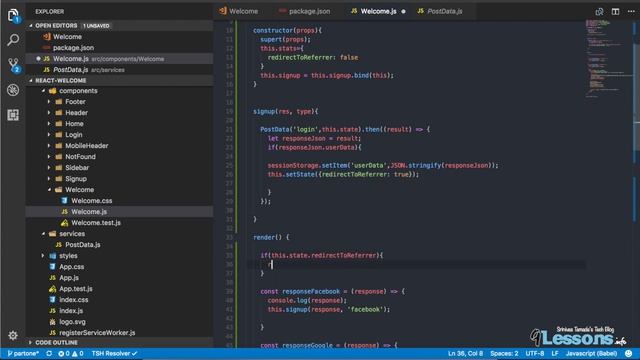This screenshot has height=360, width=640.
Task: Click the errors and warnings count indicator
Action: (x=71, y=353)
